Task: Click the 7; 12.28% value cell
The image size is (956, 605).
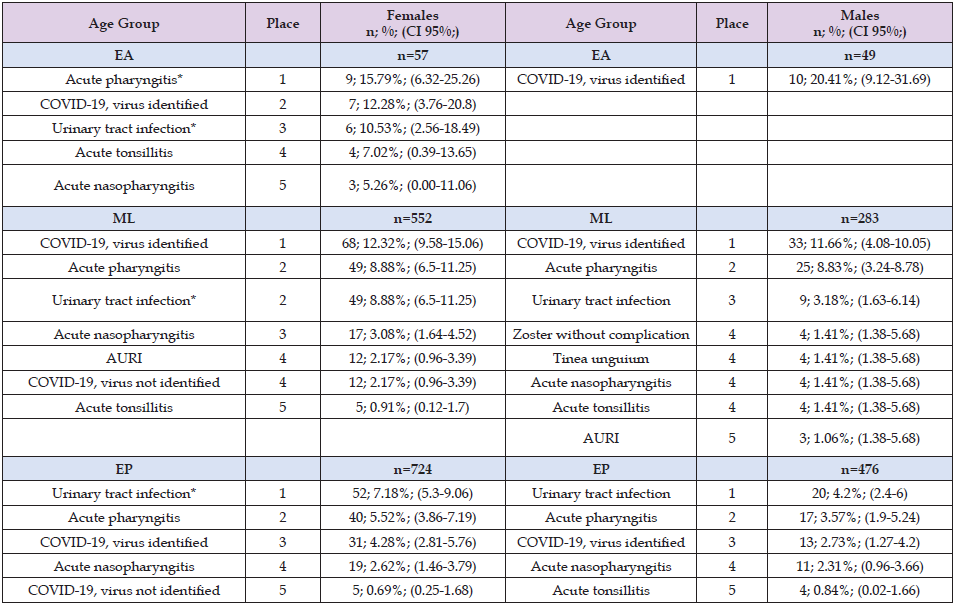Action: pyautogui.click(x=412, y=104)
